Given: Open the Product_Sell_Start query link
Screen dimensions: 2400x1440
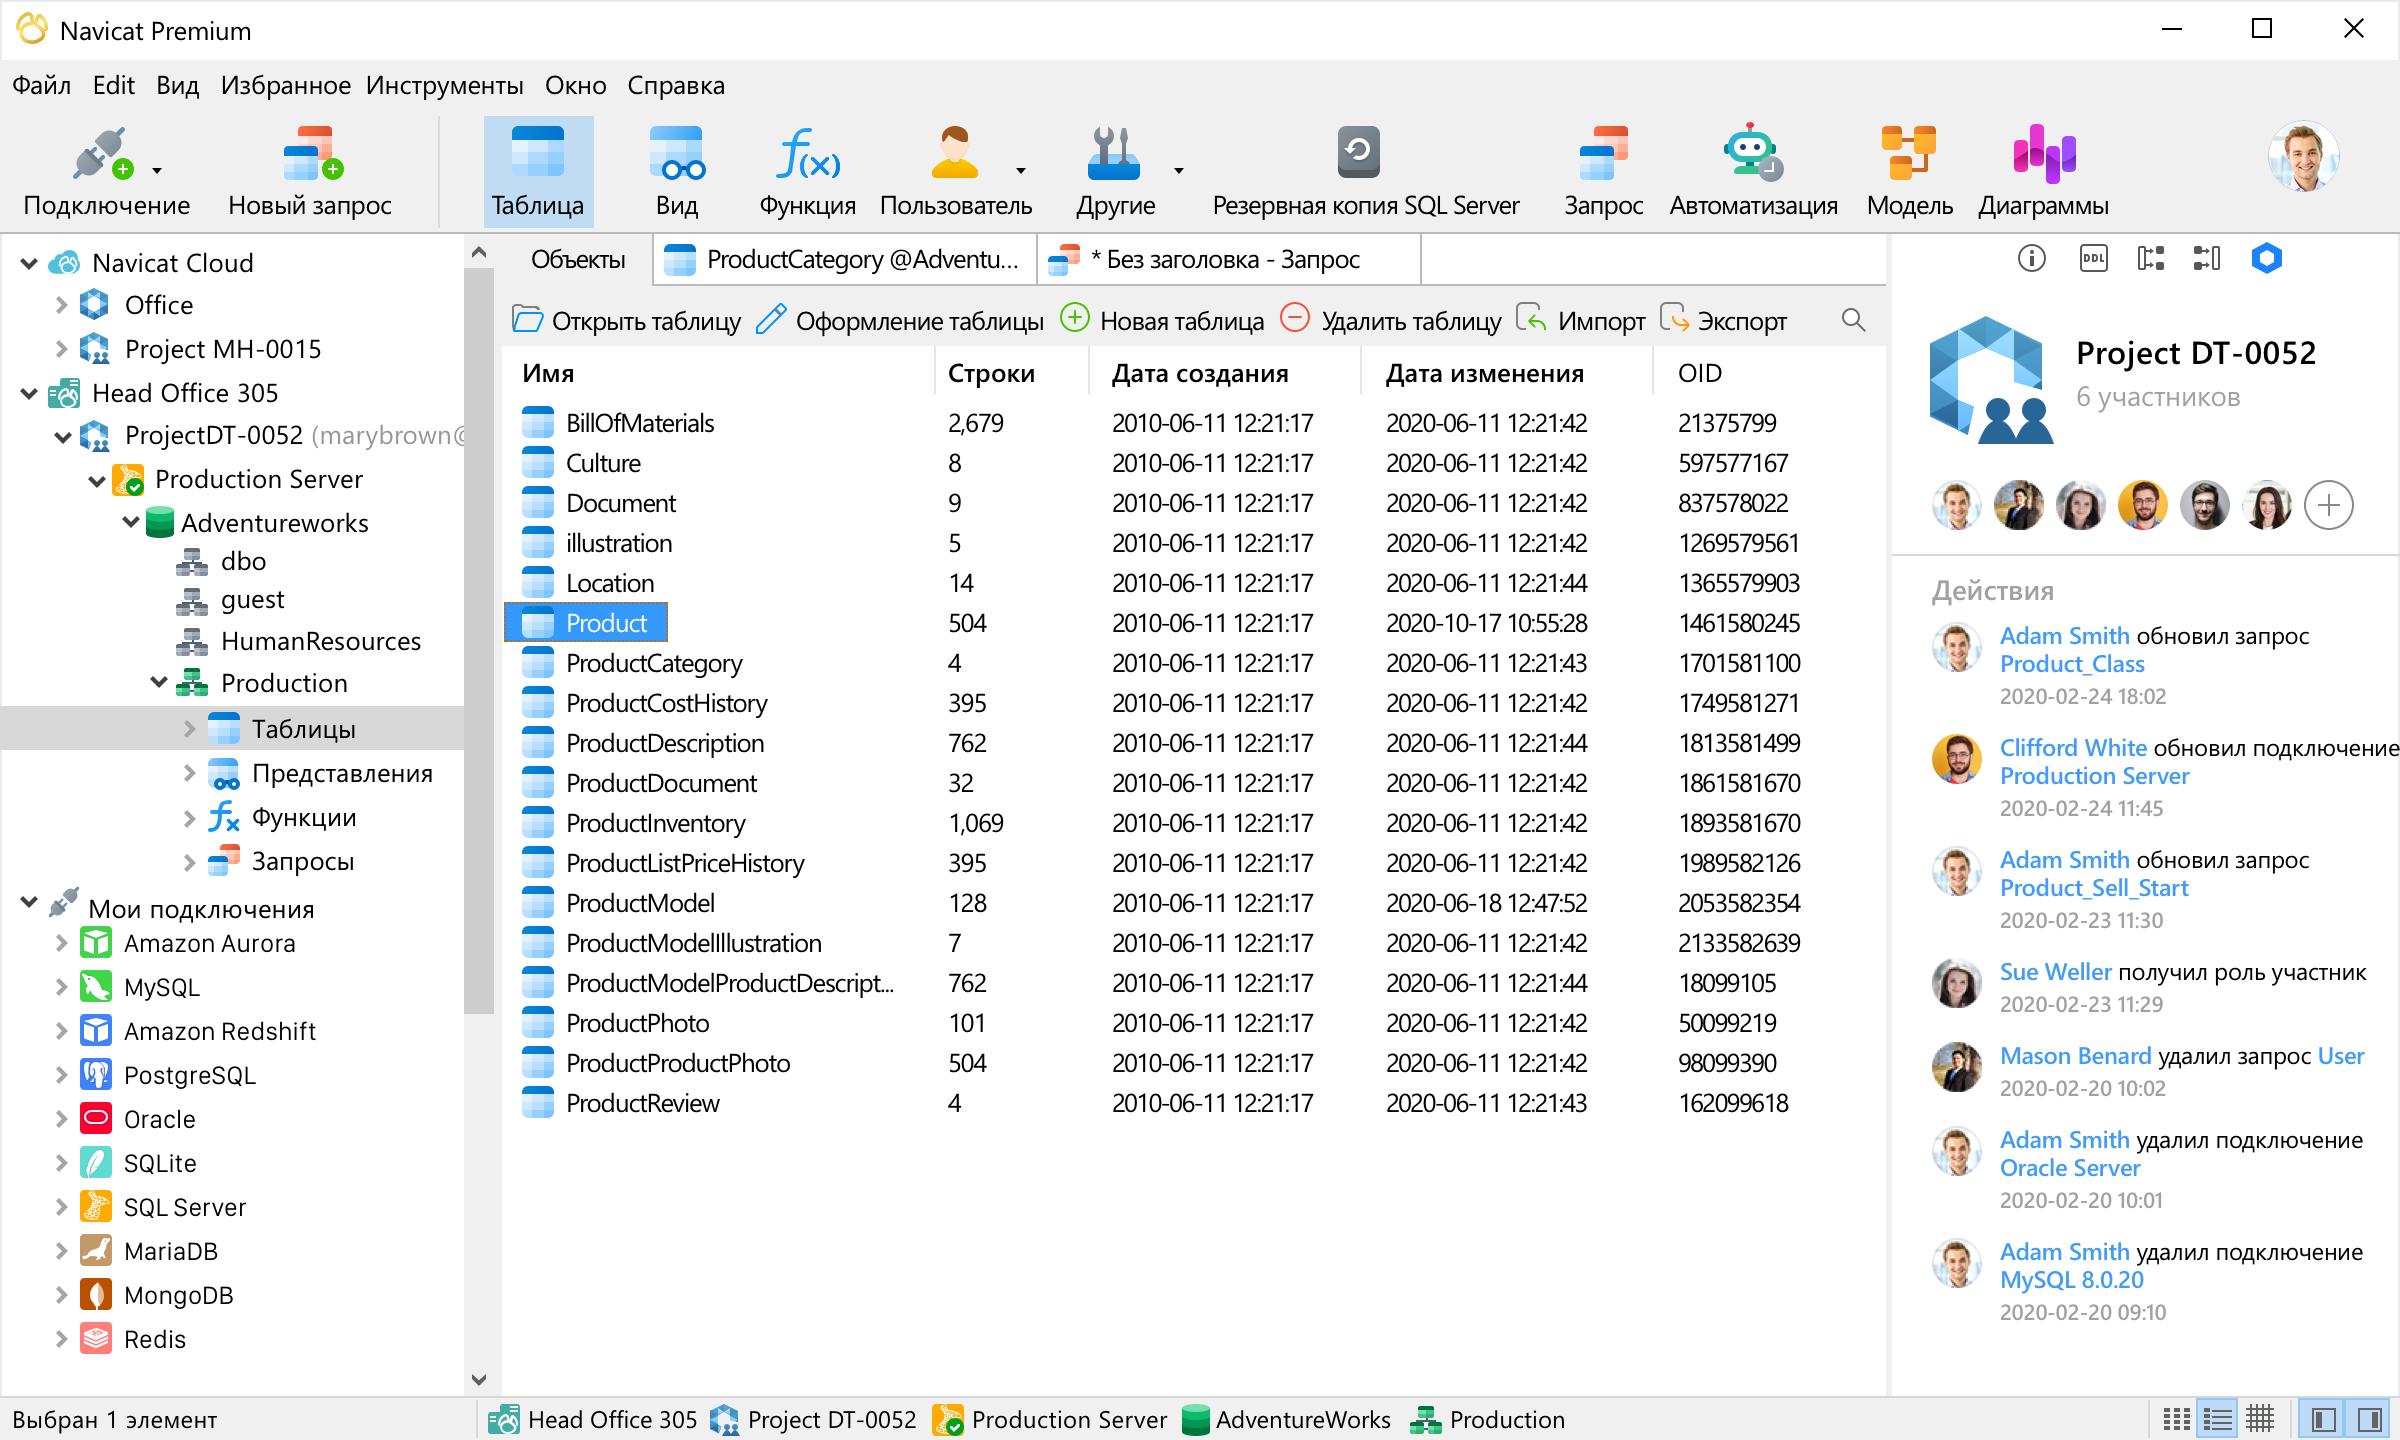Looking at the screenshot, I should pyautogui.click(x=2094, y=888).
